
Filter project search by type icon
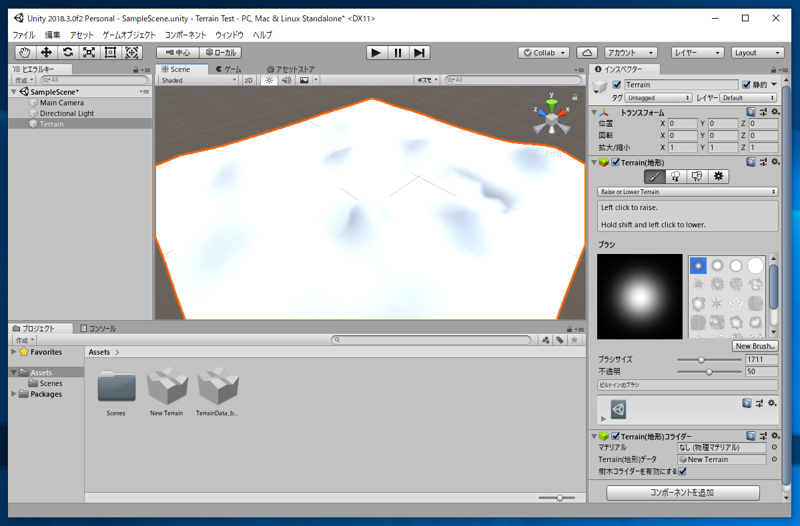545,340
